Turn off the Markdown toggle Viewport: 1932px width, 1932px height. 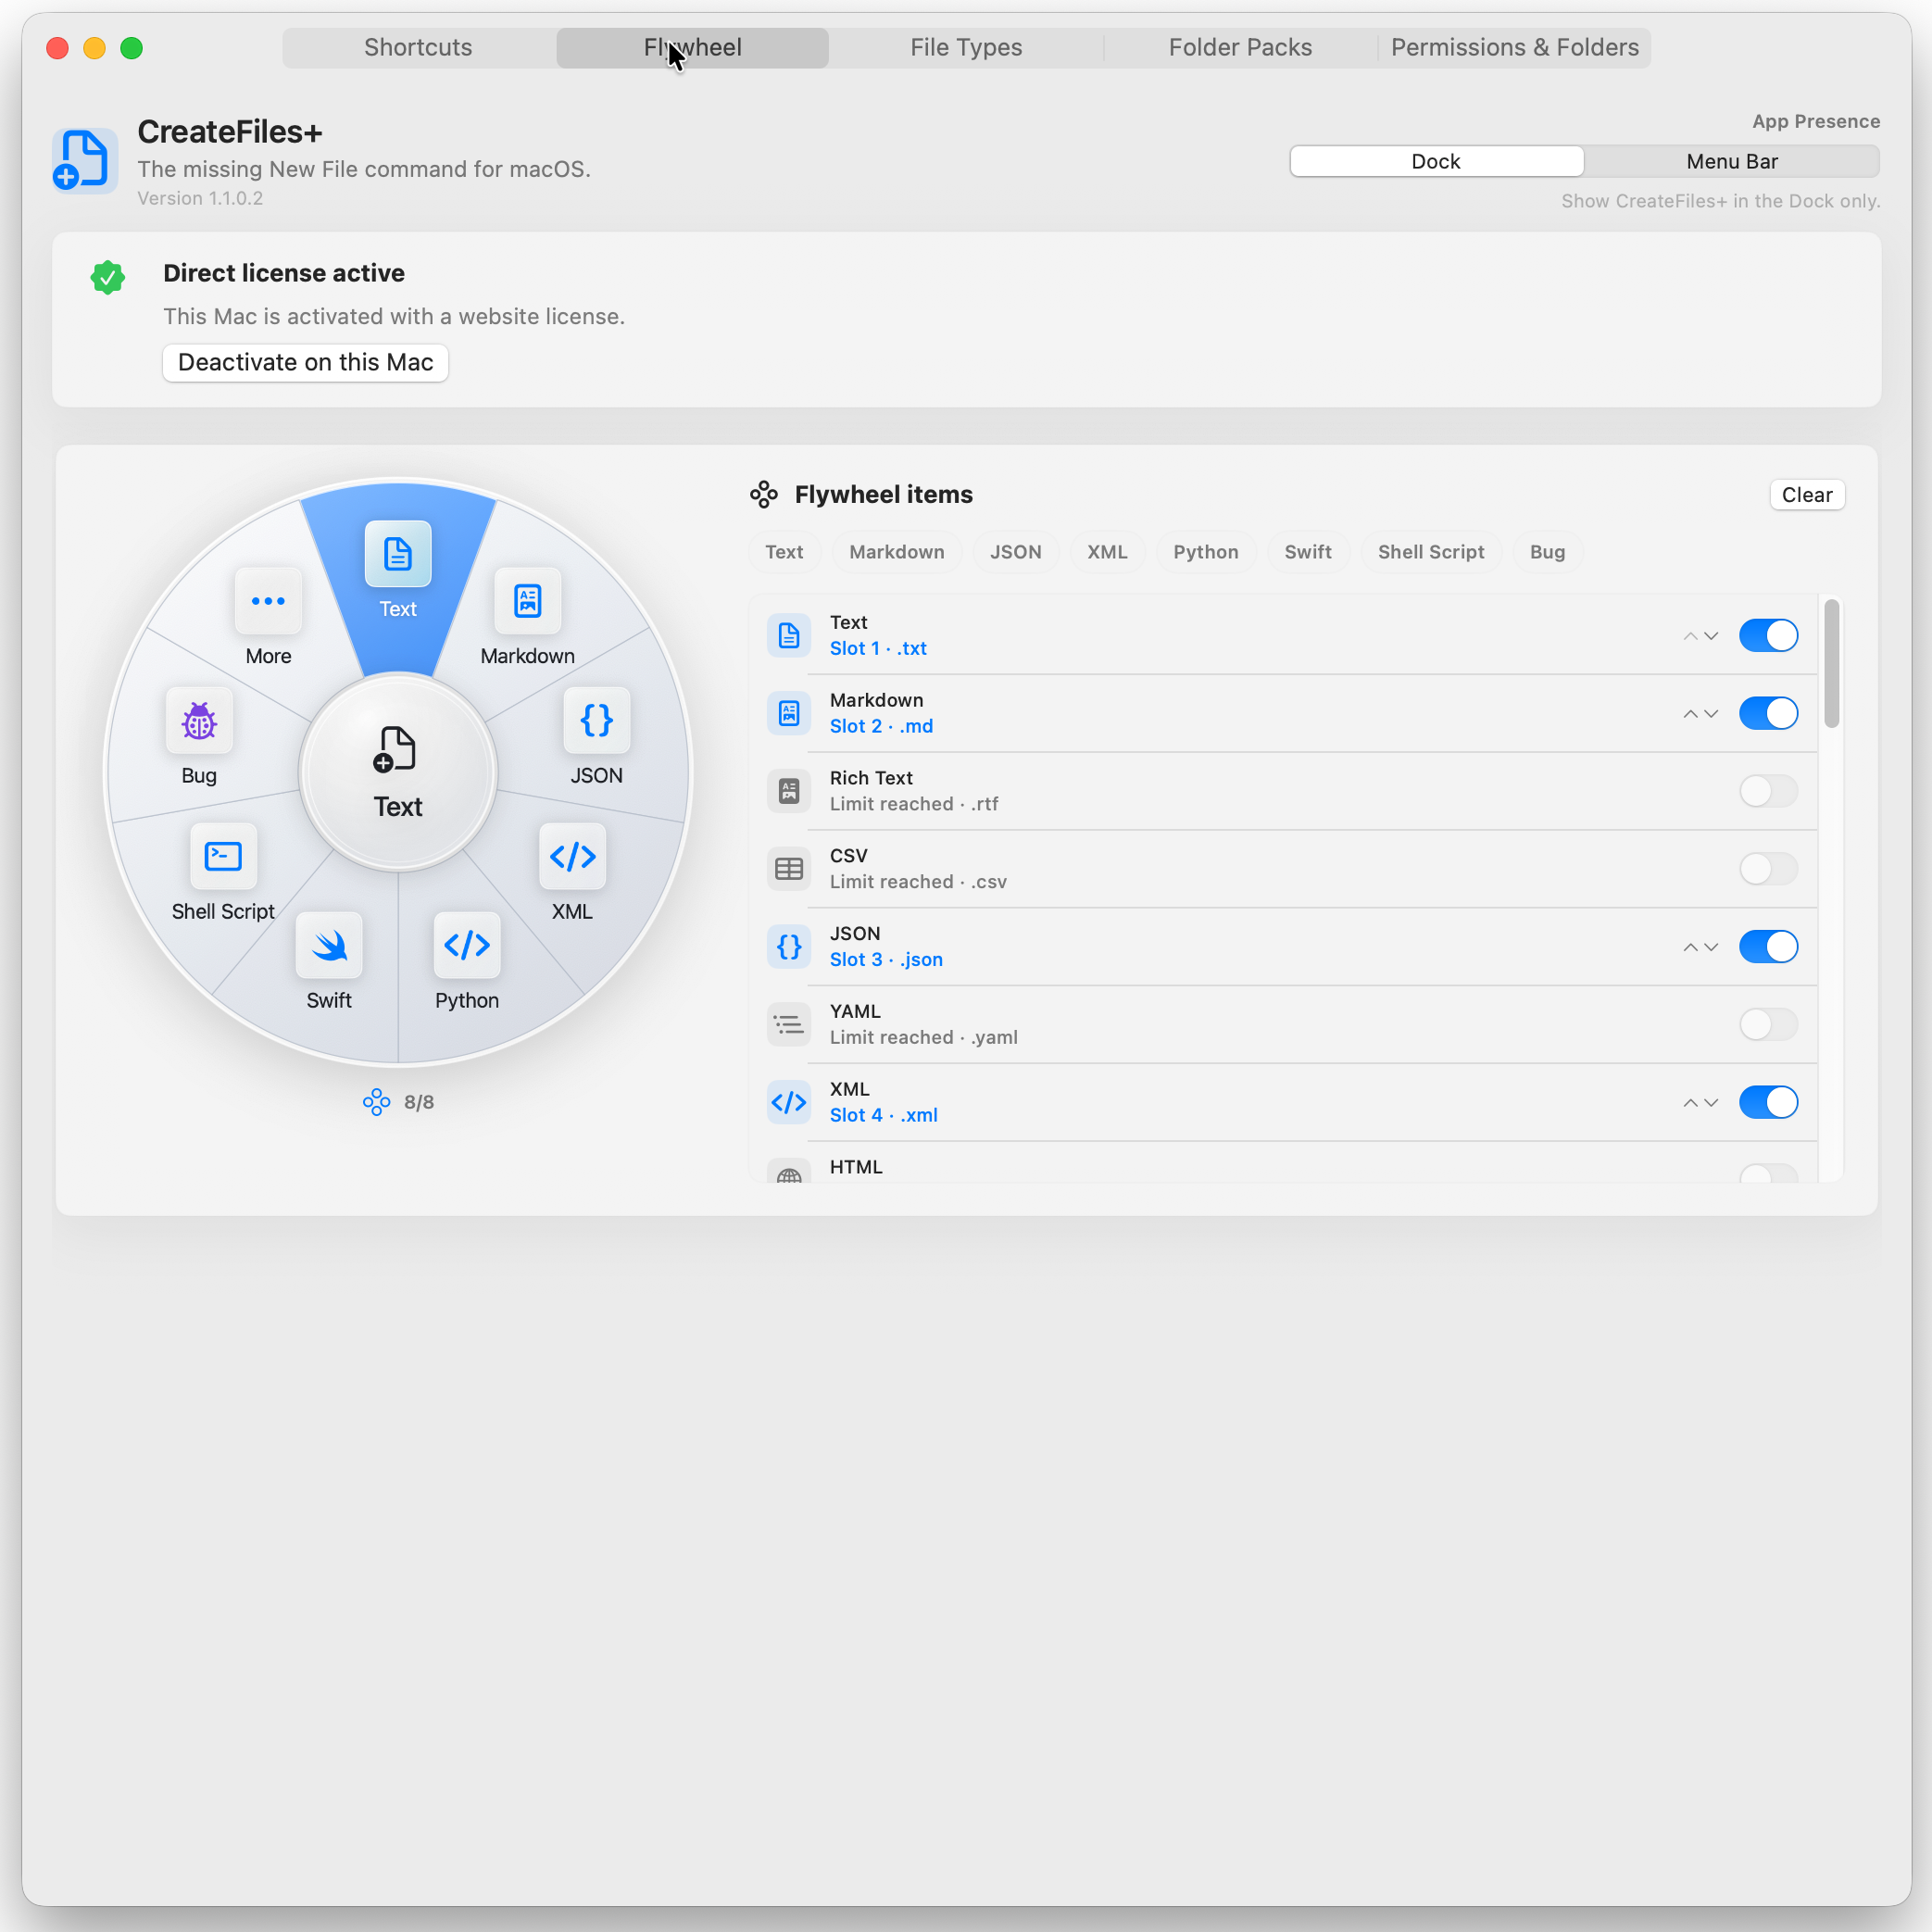1768,713
